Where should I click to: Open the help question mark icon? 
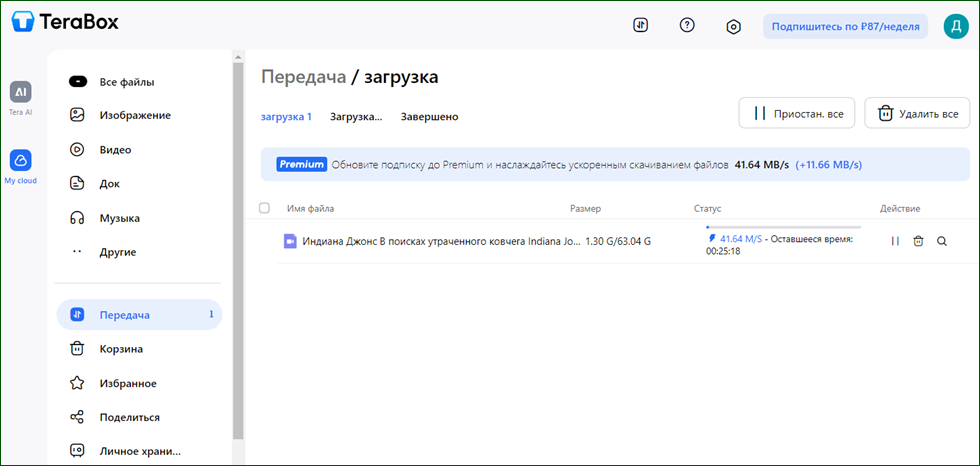click(x=687, y=26)
